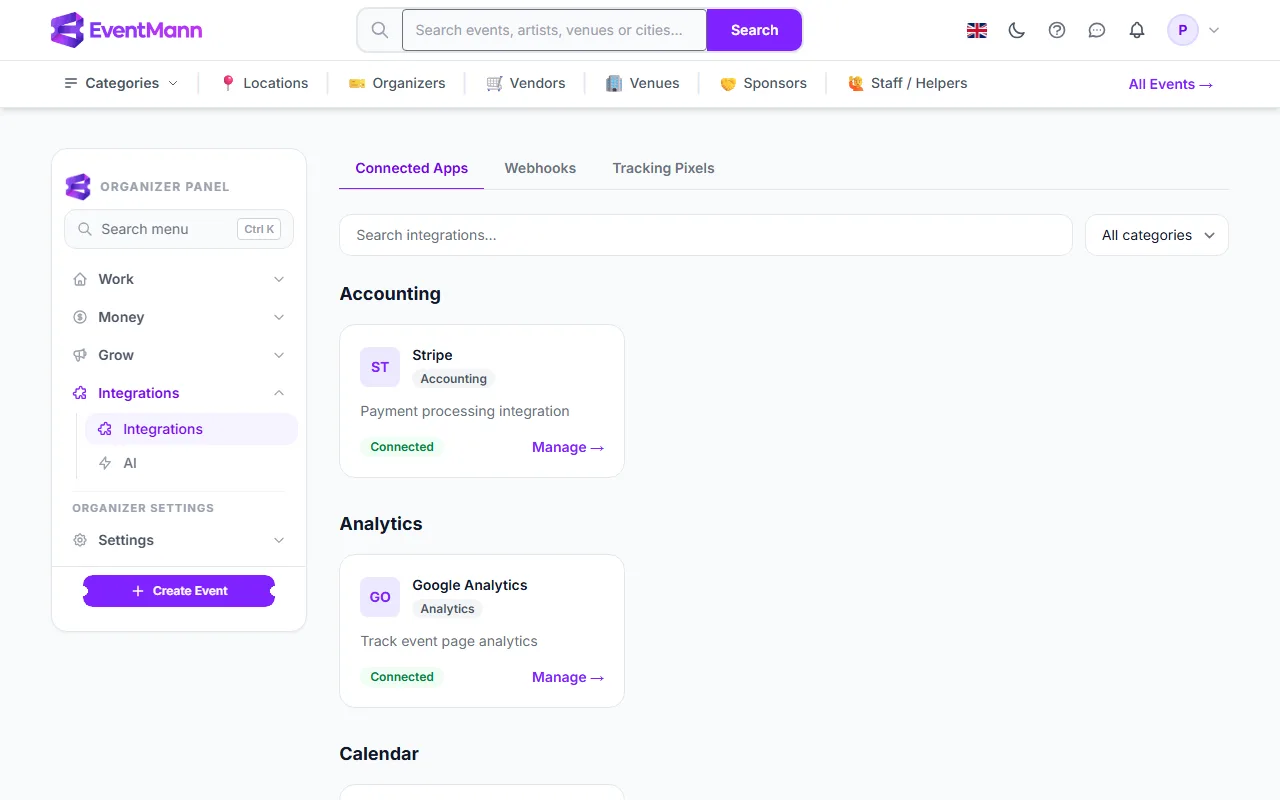Click Stripe's Connected status badge
The height and width of the screenshot is (800, 1280).
tap(402, 447)
